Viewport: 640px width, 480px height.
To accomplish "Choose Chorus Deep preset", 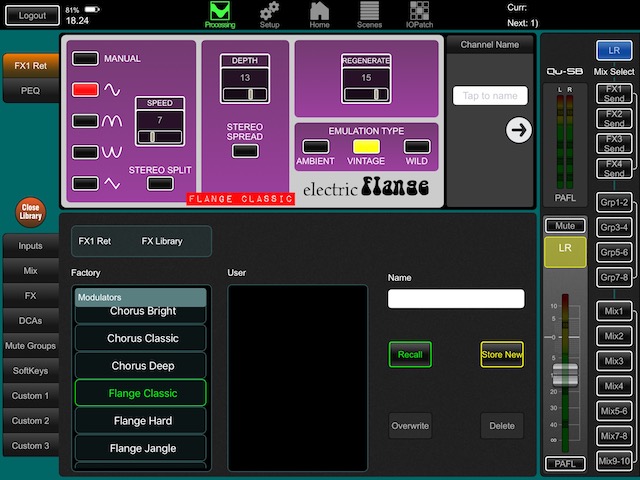I will pyautogui.click(x=141, y=366).
